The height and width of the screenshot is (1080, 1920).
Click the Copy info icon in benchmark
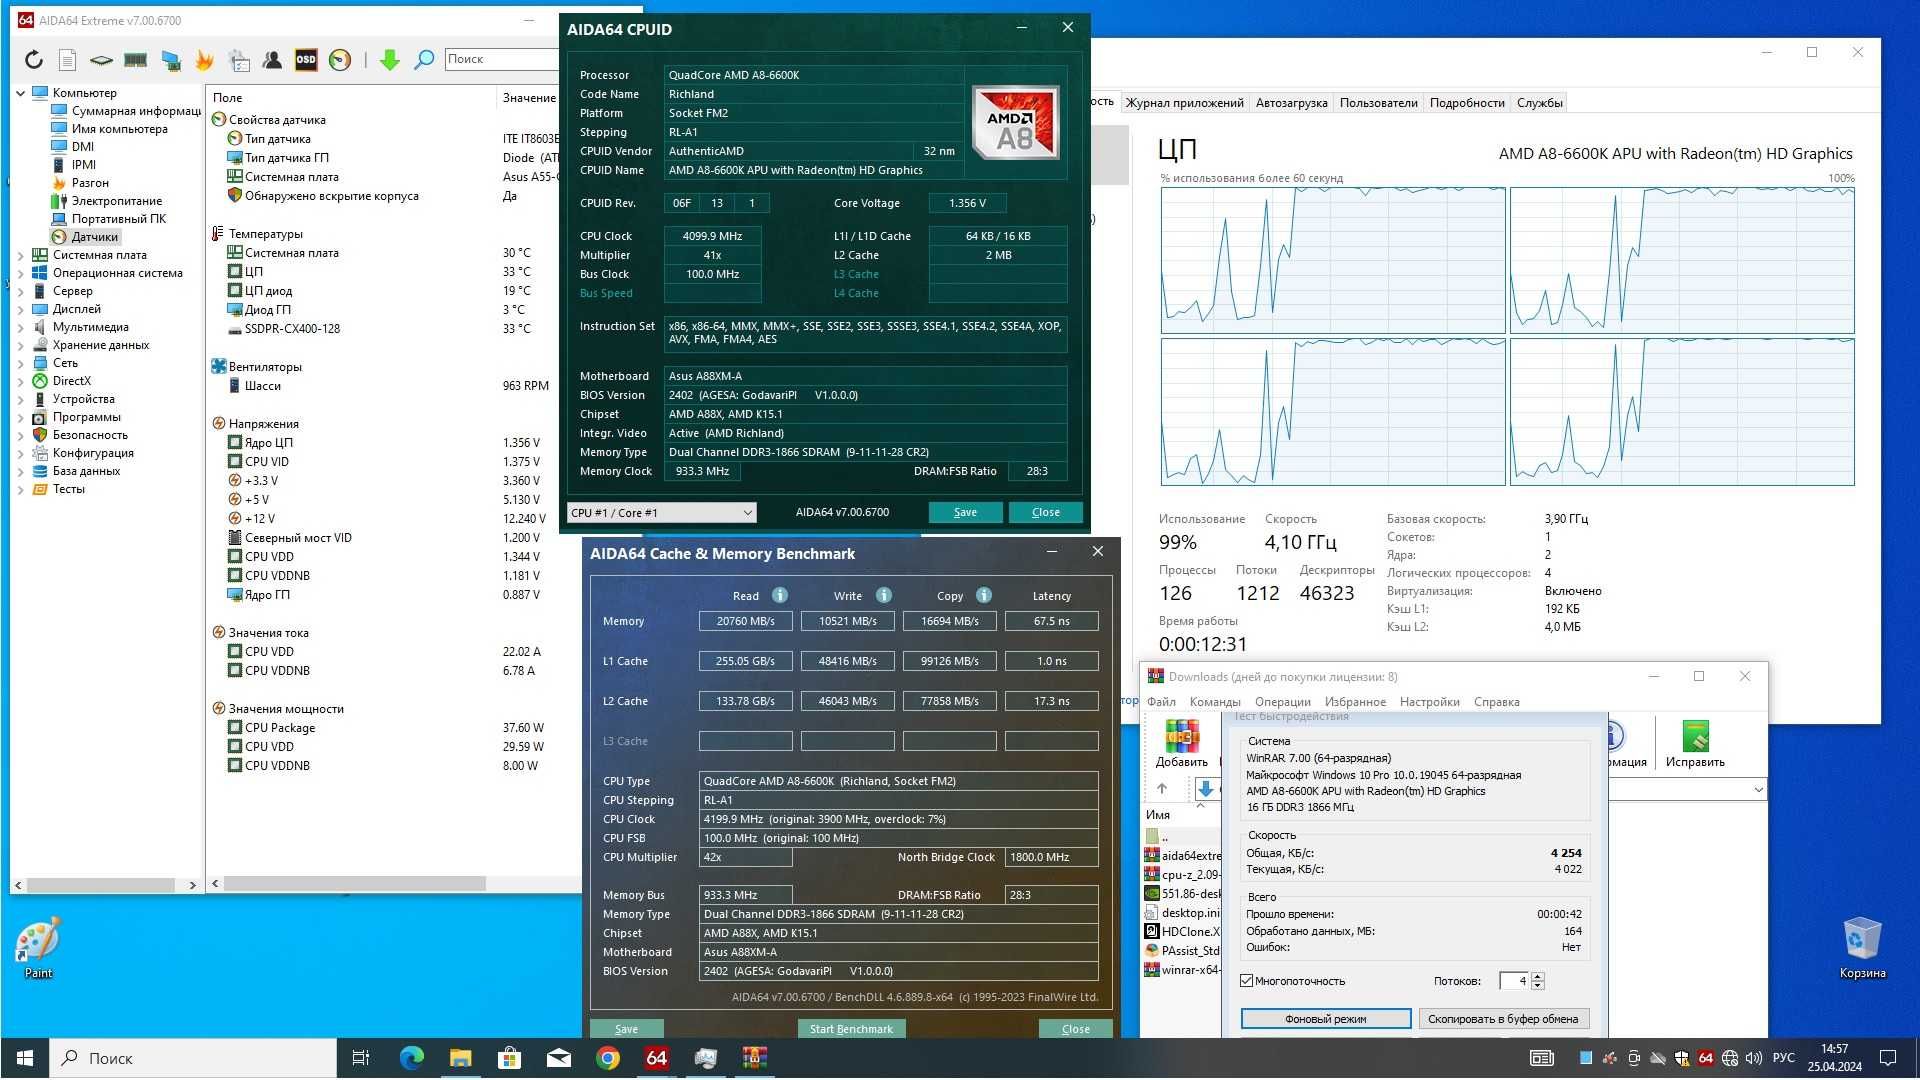coord(984,595)
